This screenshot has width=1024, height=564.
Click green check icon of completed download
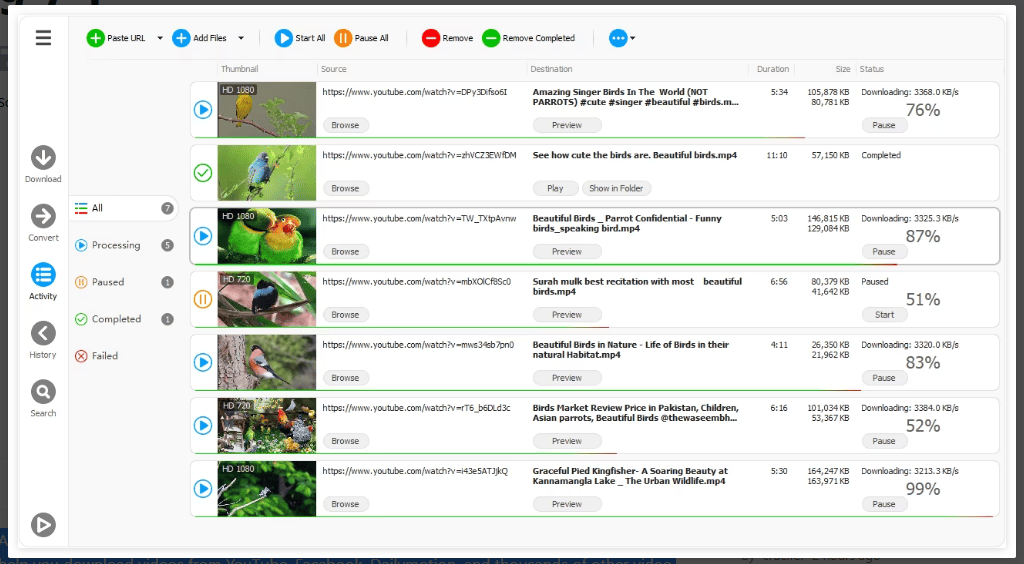click(203, 173)
